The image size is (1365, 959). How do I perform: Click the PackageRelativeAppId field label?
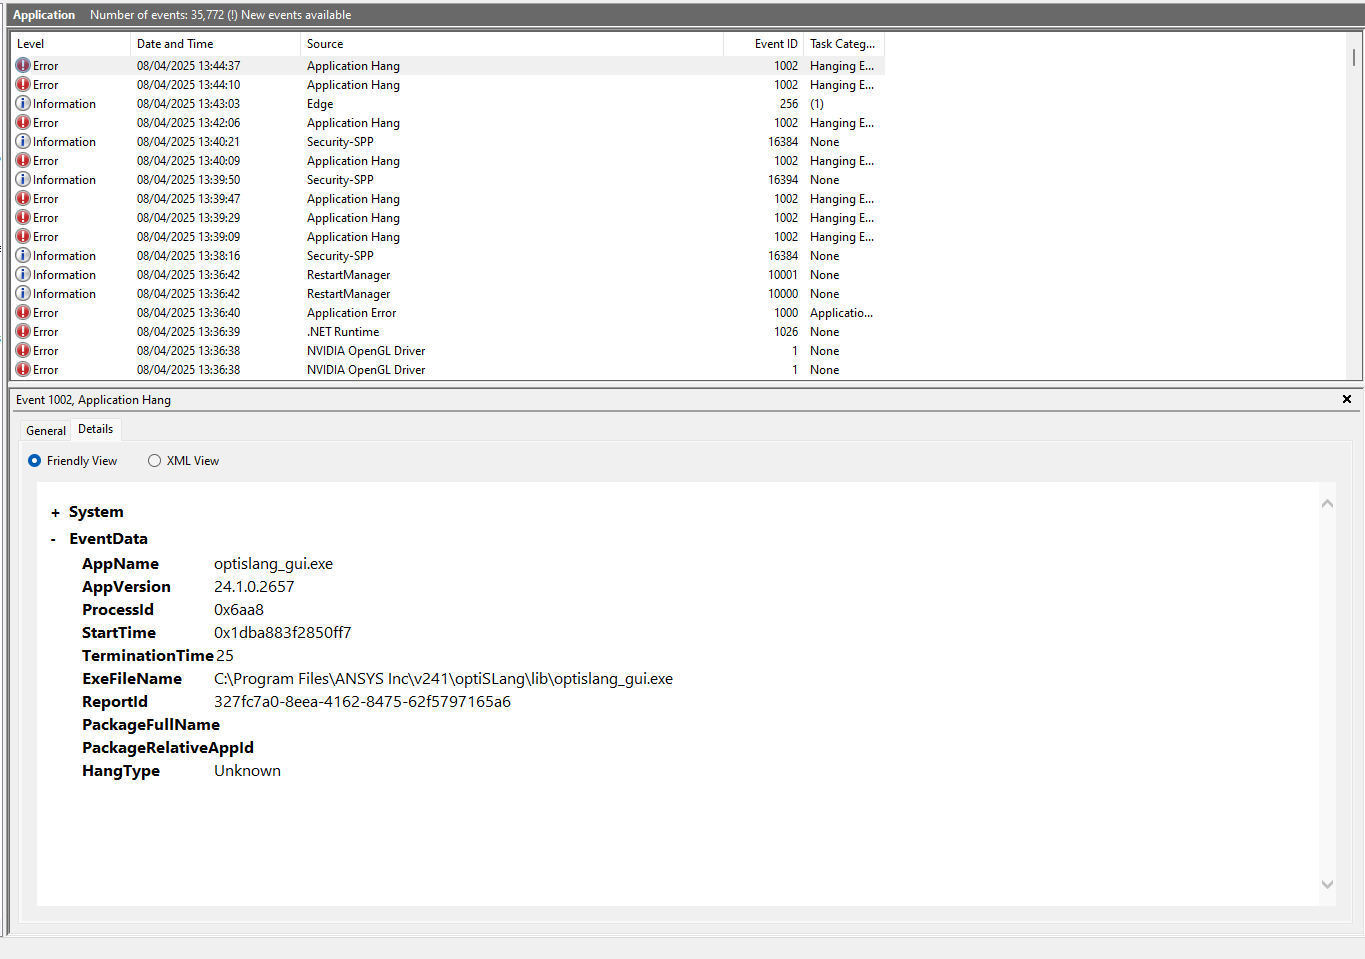point(168,748)
